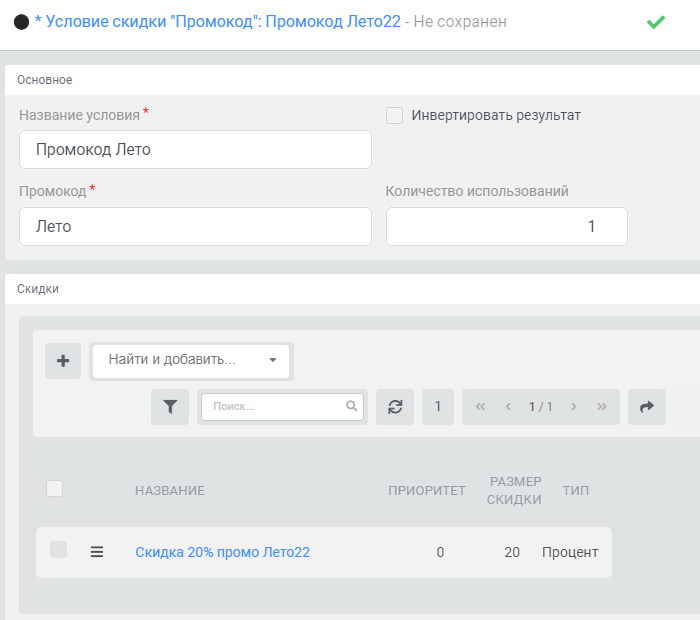Select the Скидка 20% промо Лето22 row checkbox
Screen dimensions: 700x620
pyautogui.click(x=58, y=549)
